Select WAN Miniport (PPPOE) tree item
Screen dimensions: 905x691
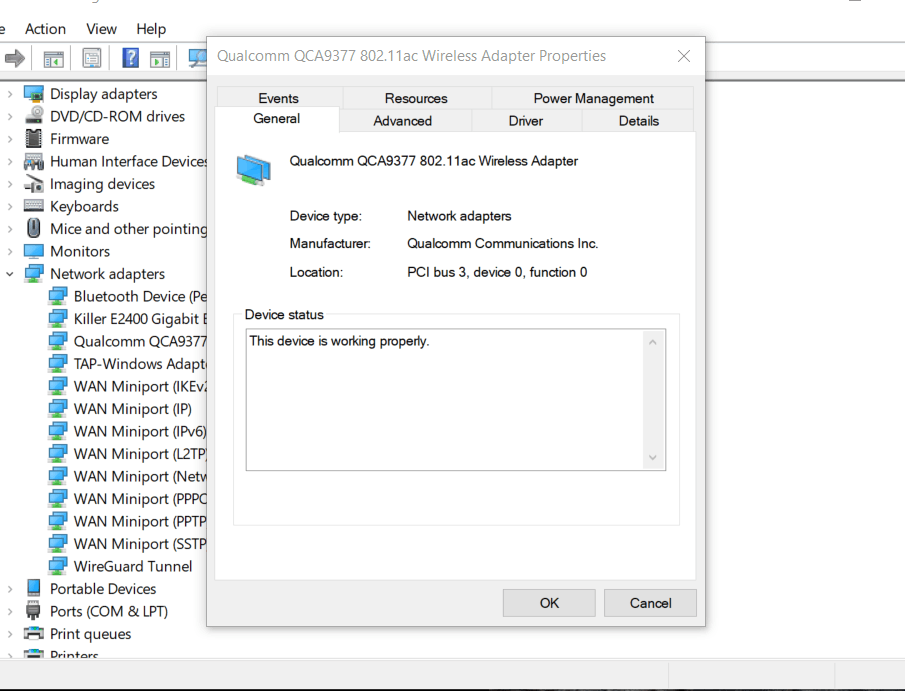pos(140,499)
